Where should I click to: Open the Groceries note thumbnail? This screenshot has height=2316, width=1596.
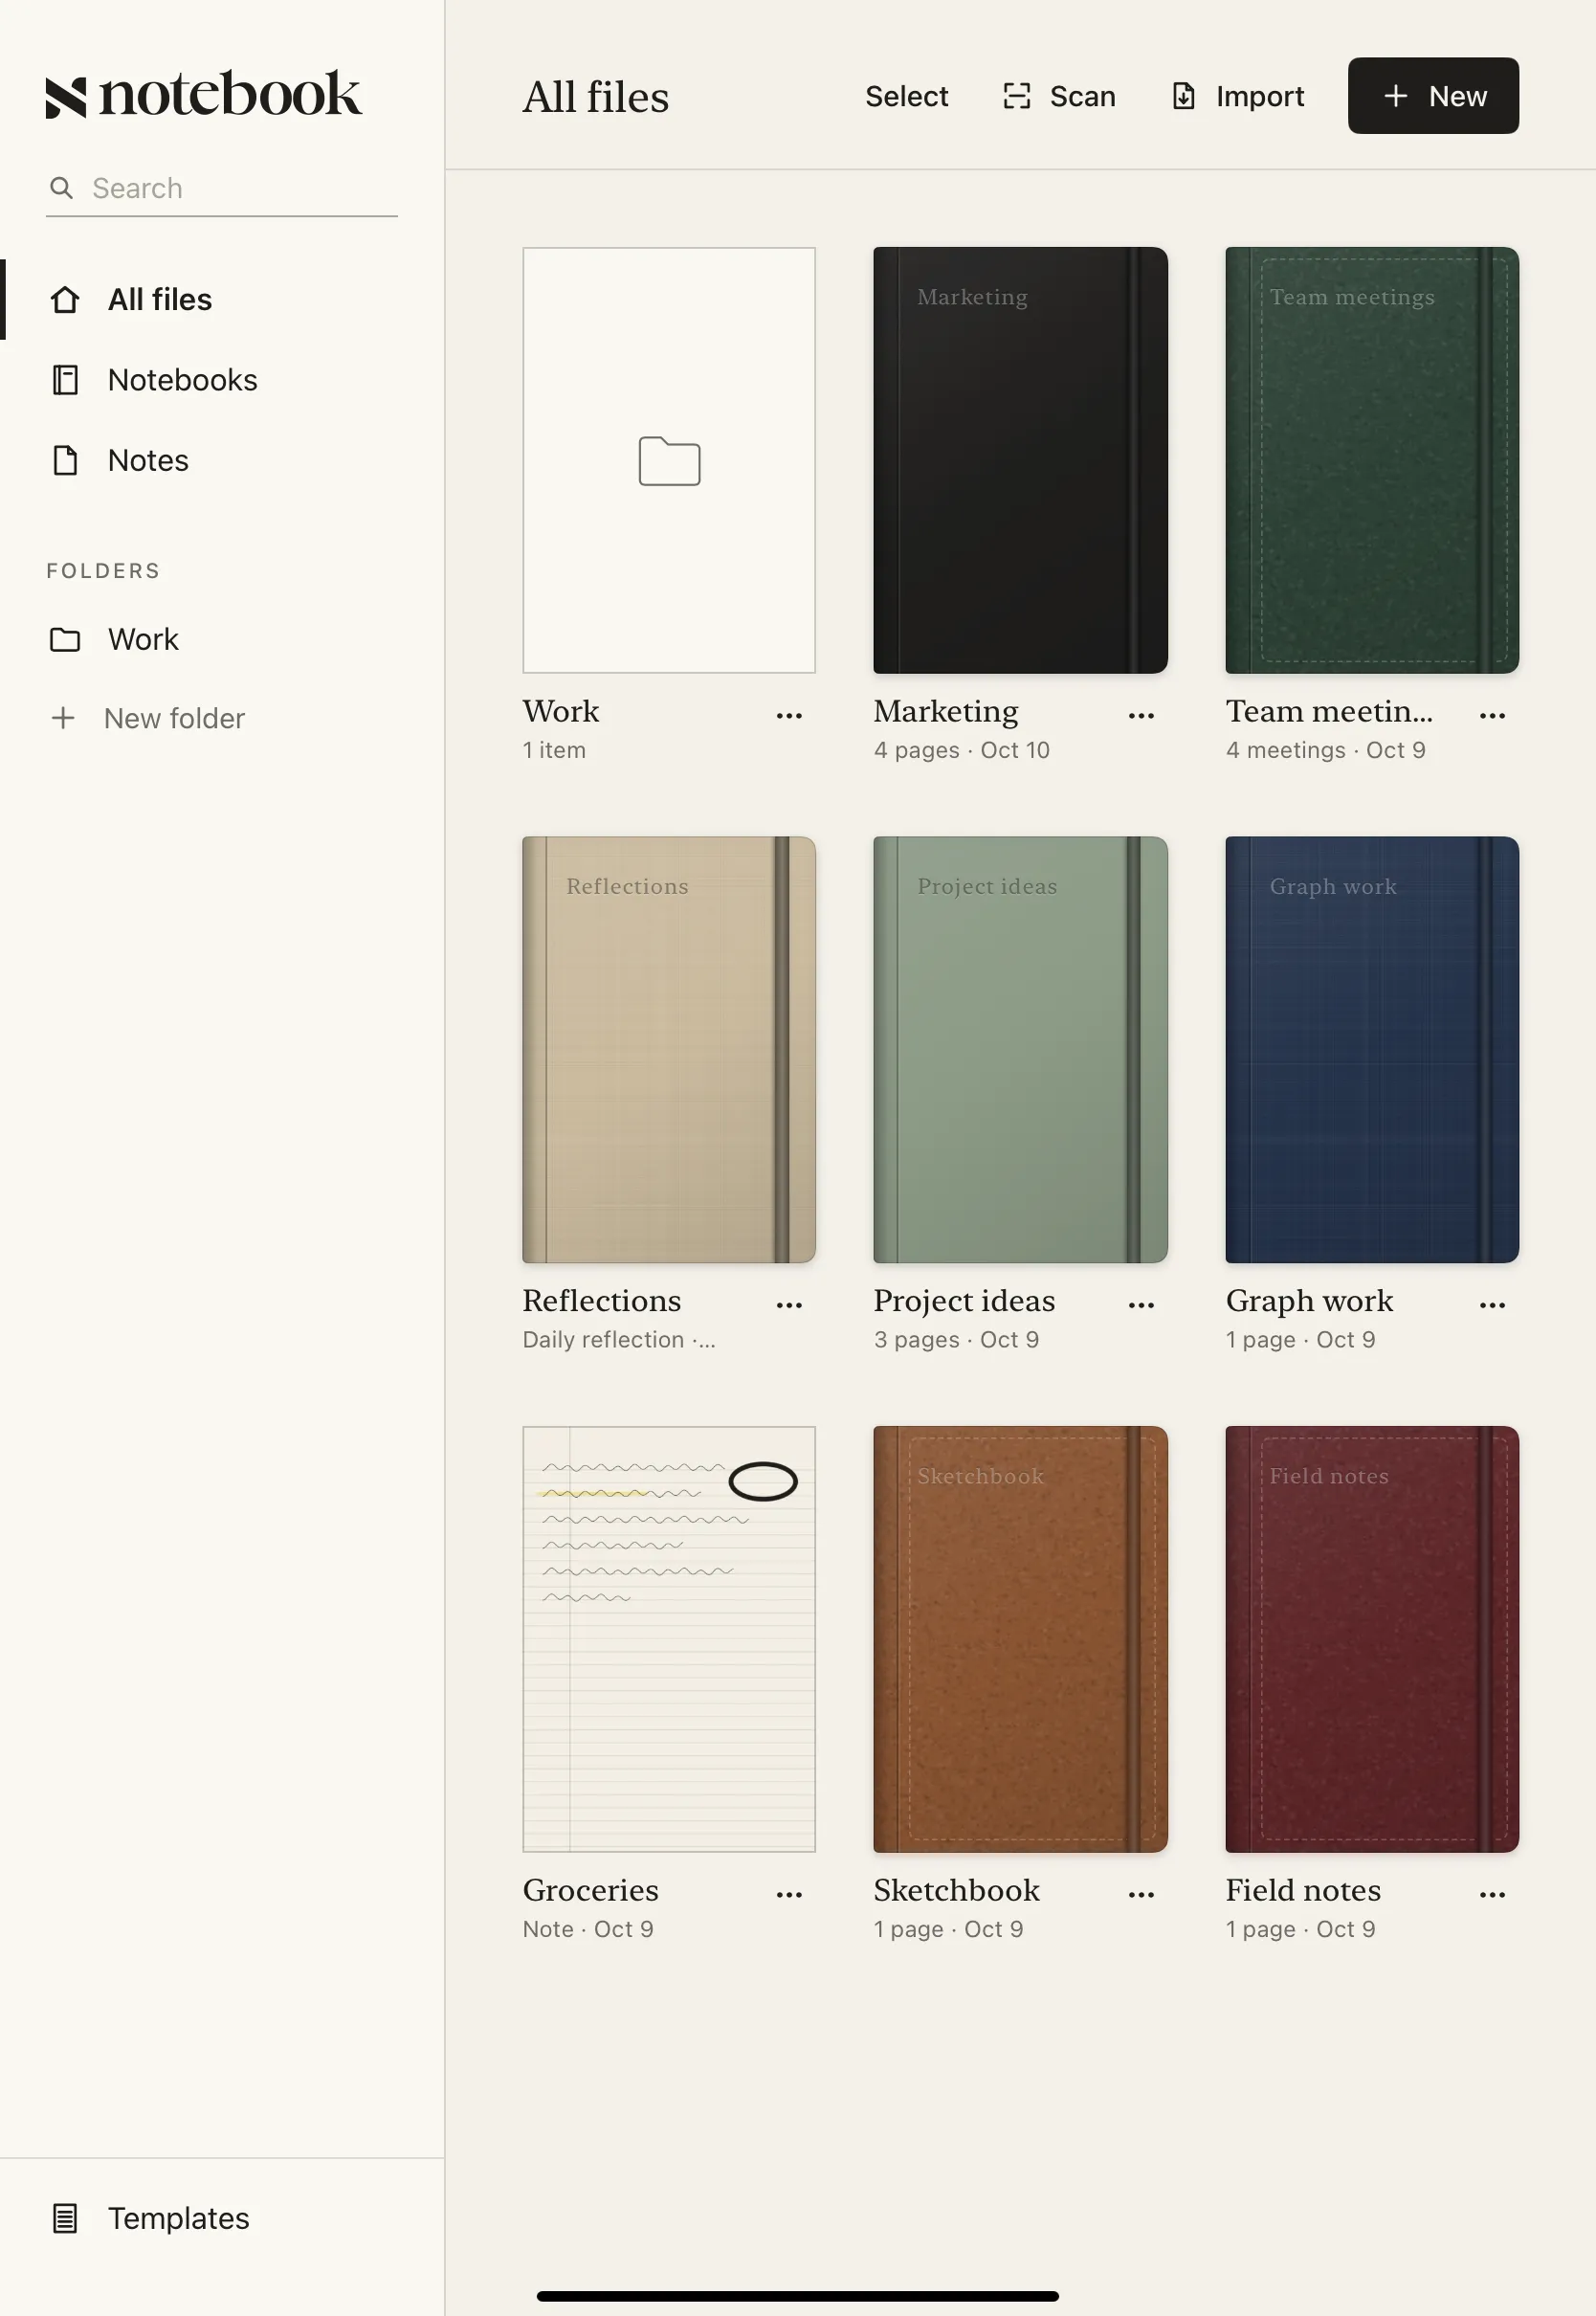pos(669,1639)
